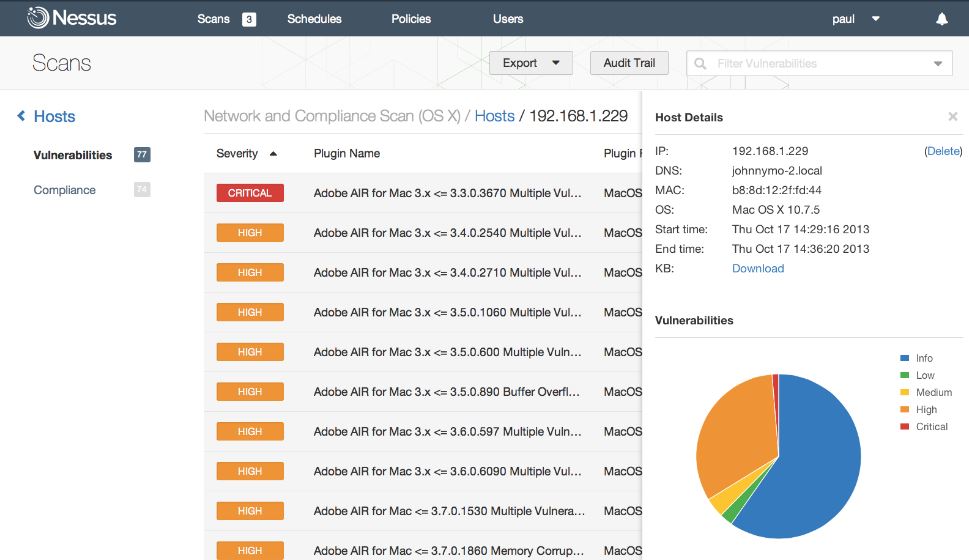The image size is (969, 560).
Task: Go to the Policies menu
Action: click(411, 19)
